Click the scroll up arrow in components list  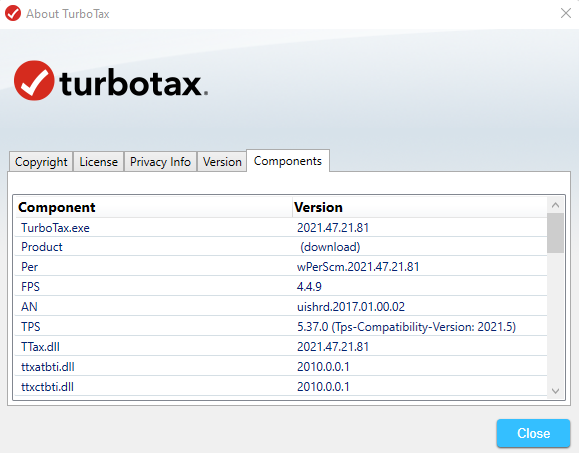tap(555, 205)
